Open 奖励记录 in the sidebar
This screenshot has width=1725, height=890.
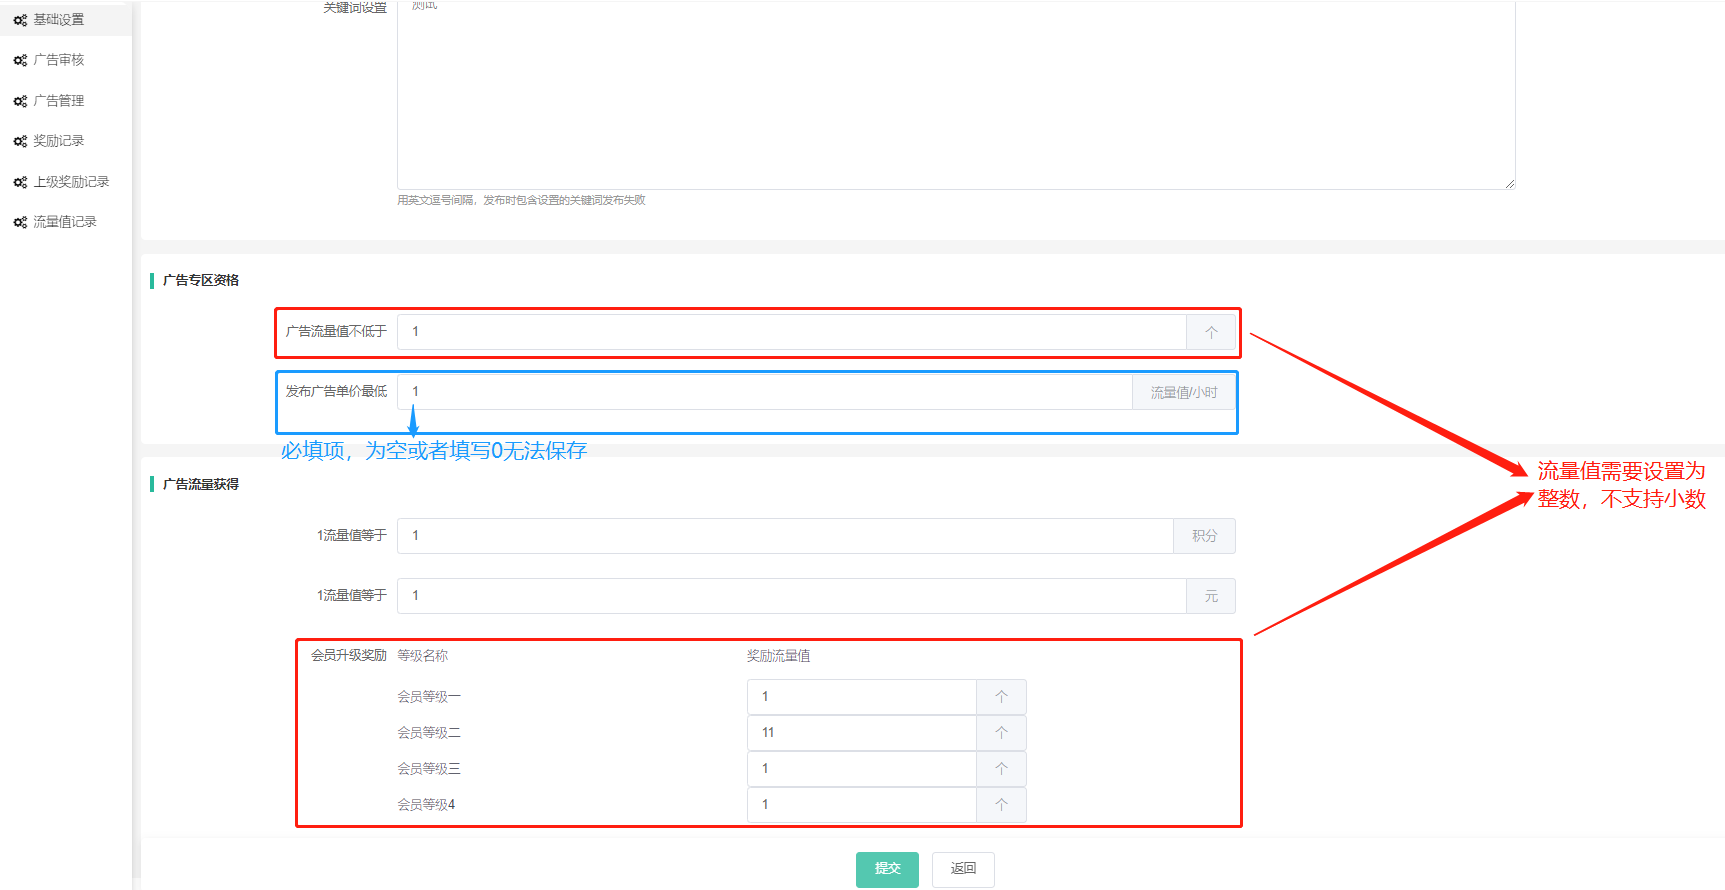pos(59,141)
